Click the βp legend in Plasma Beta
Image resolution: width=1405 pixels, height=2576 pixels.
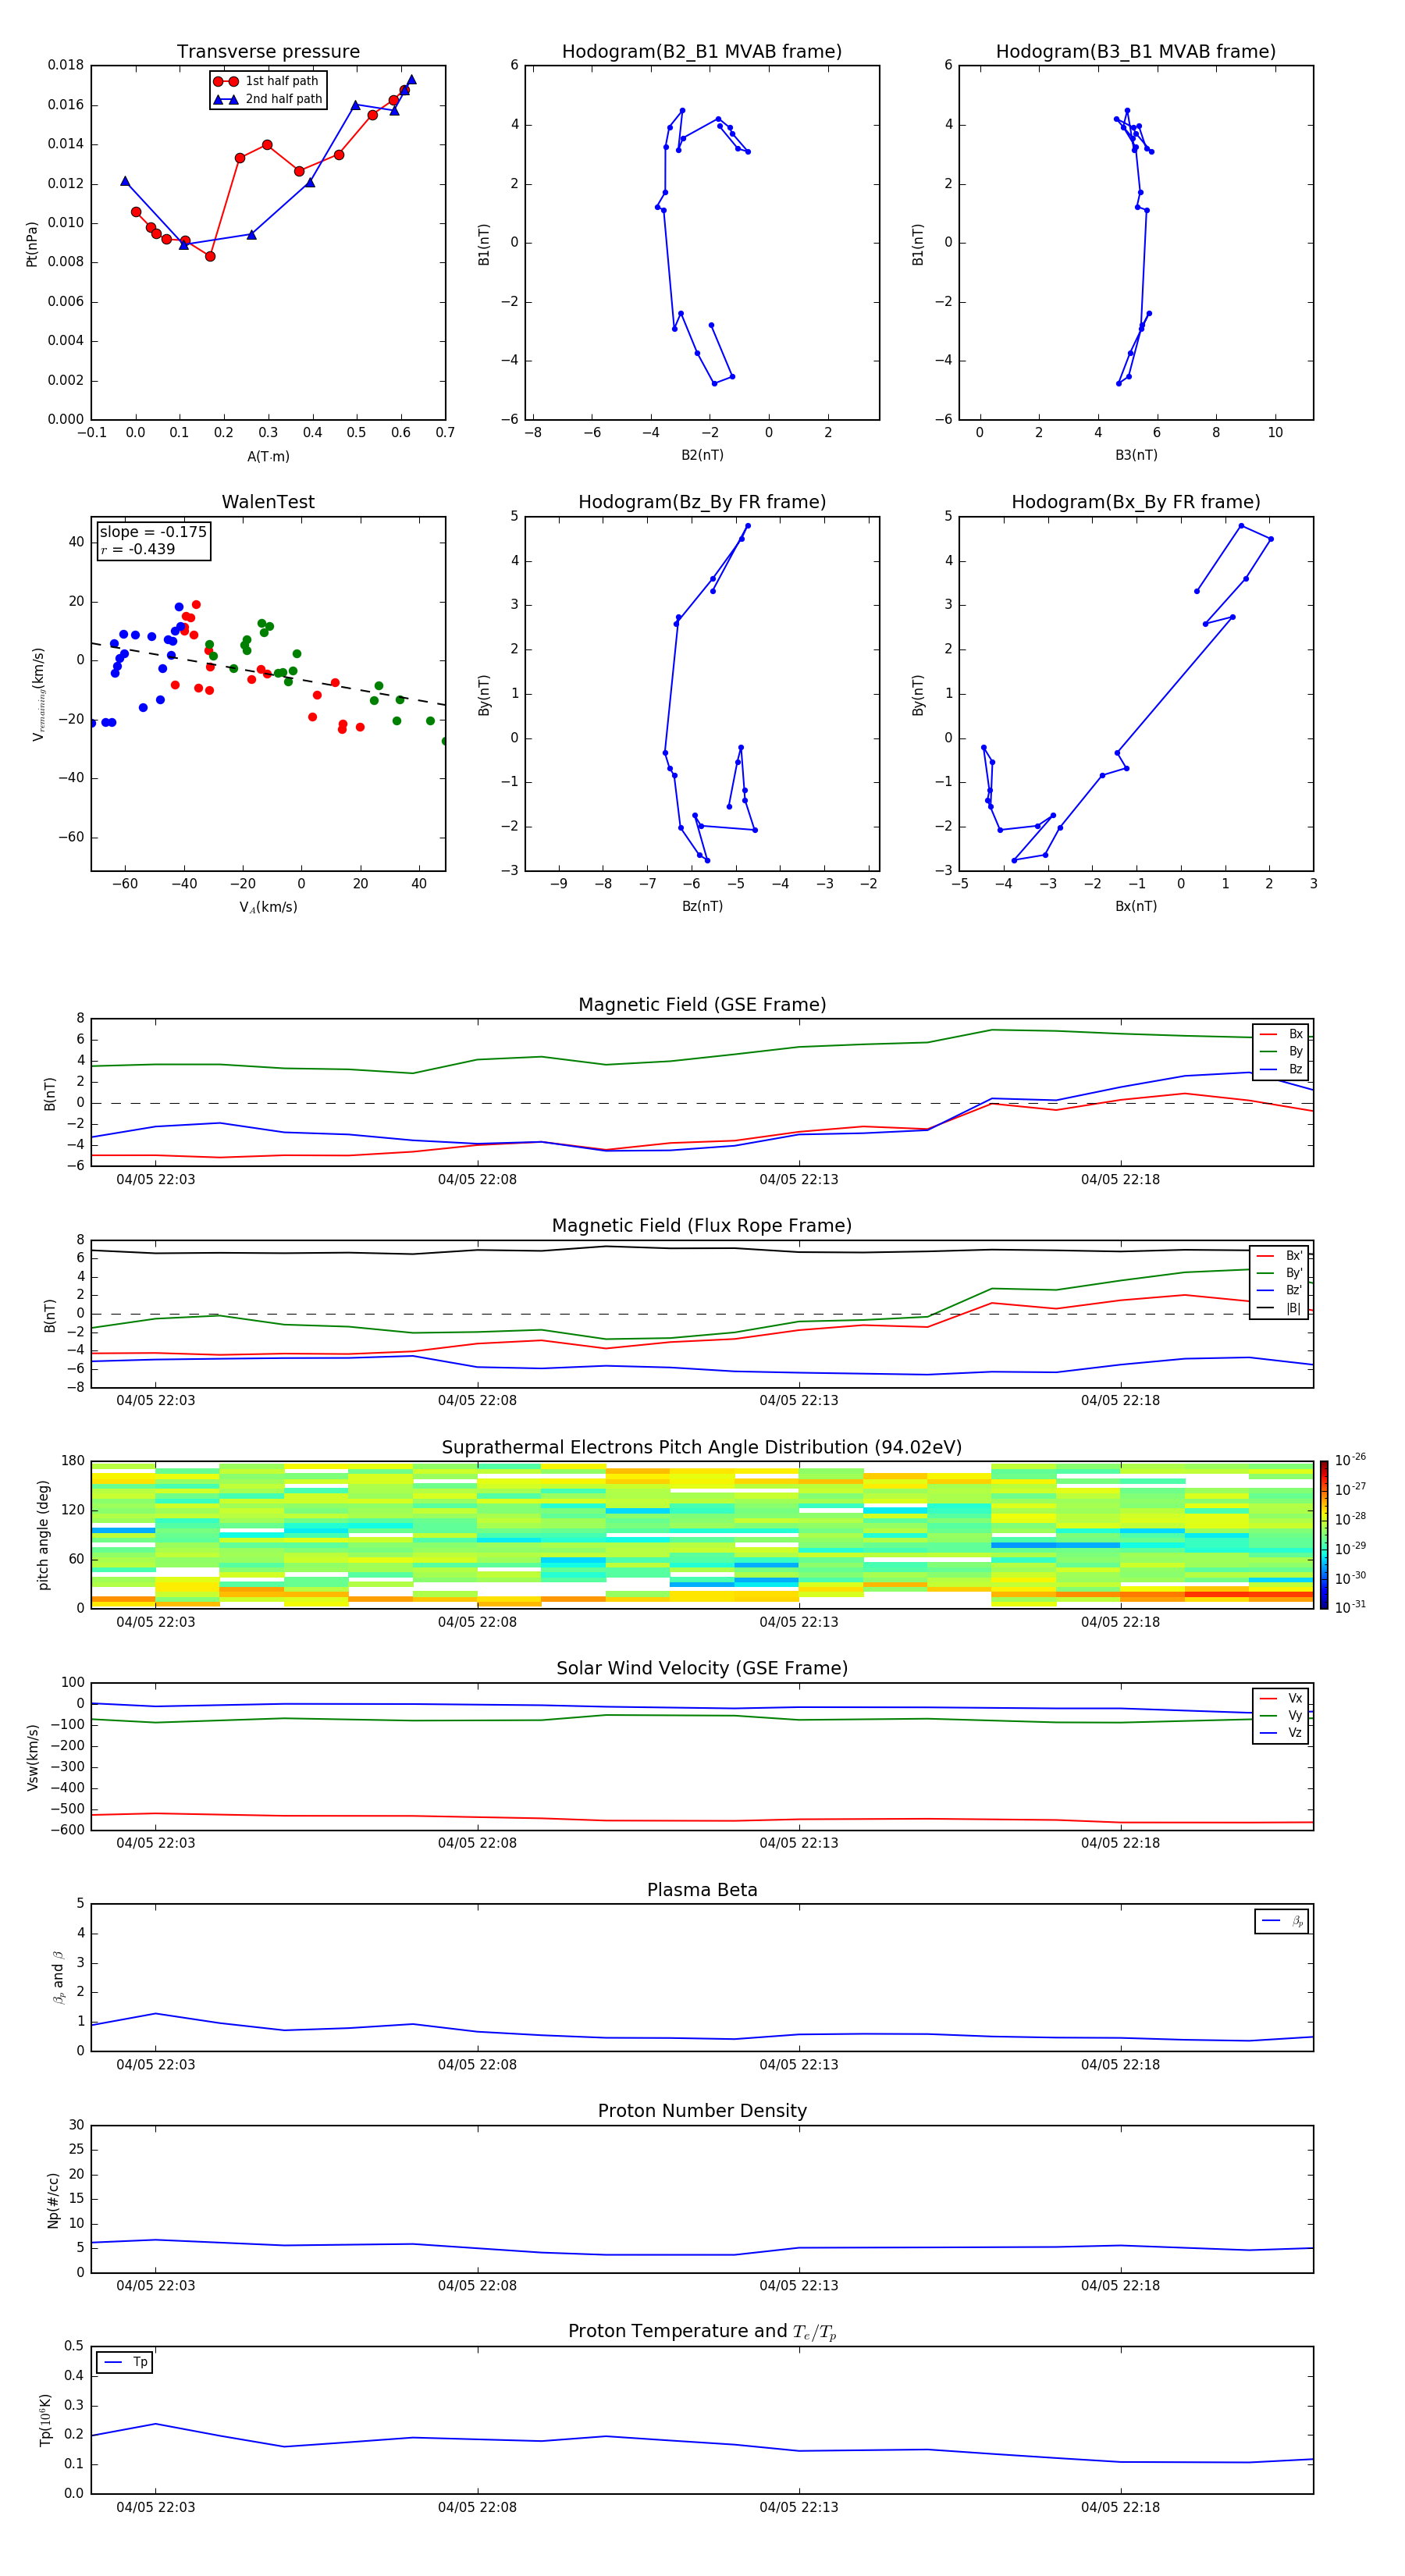click(x=1282, y=1921)
